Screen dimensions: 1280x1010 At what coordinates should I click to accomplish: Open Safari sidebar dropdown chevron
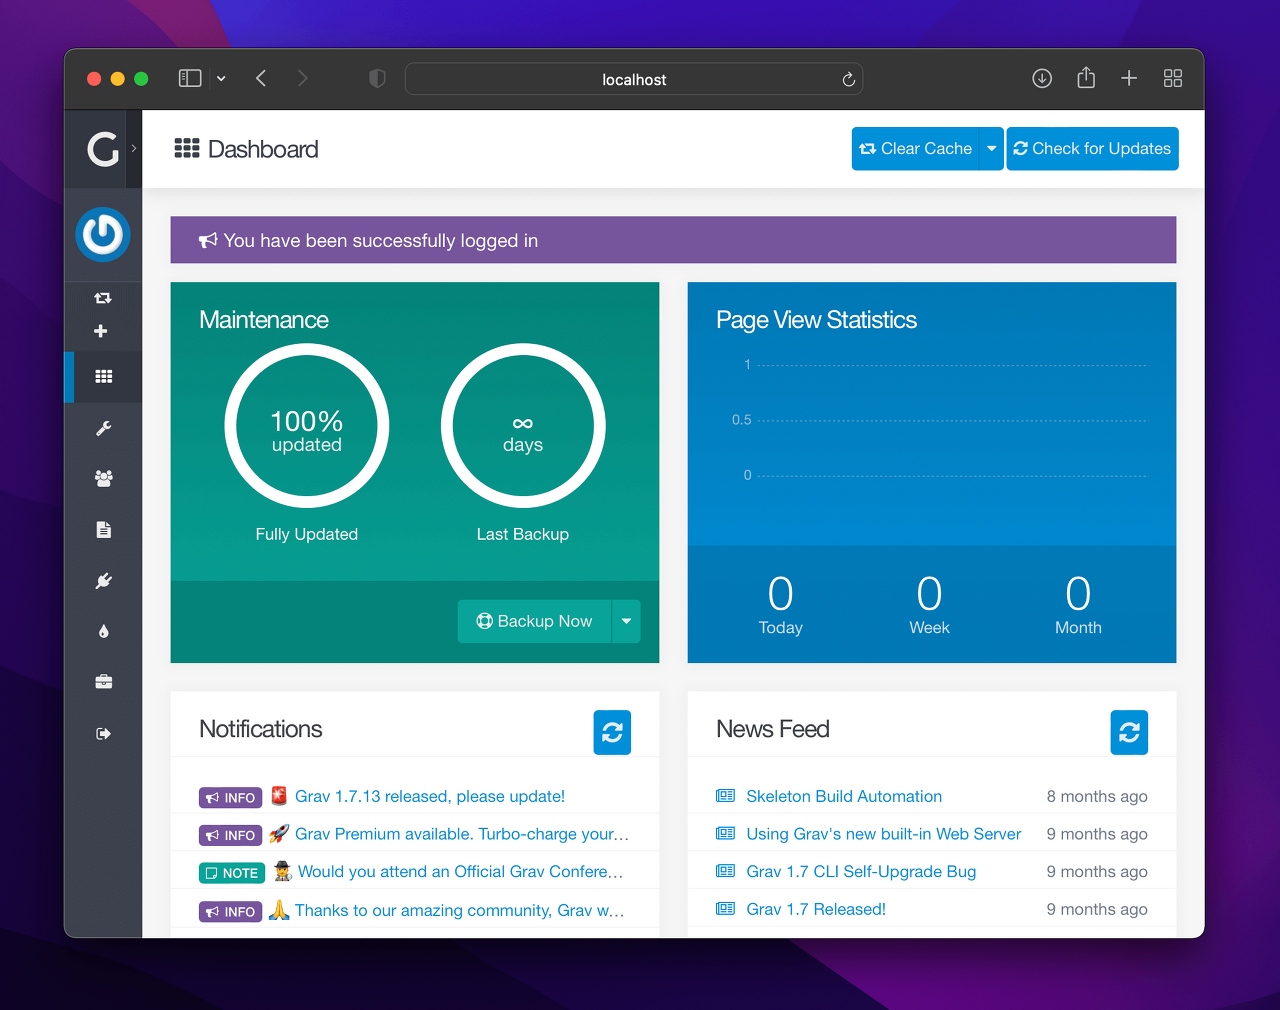(221, 78)
